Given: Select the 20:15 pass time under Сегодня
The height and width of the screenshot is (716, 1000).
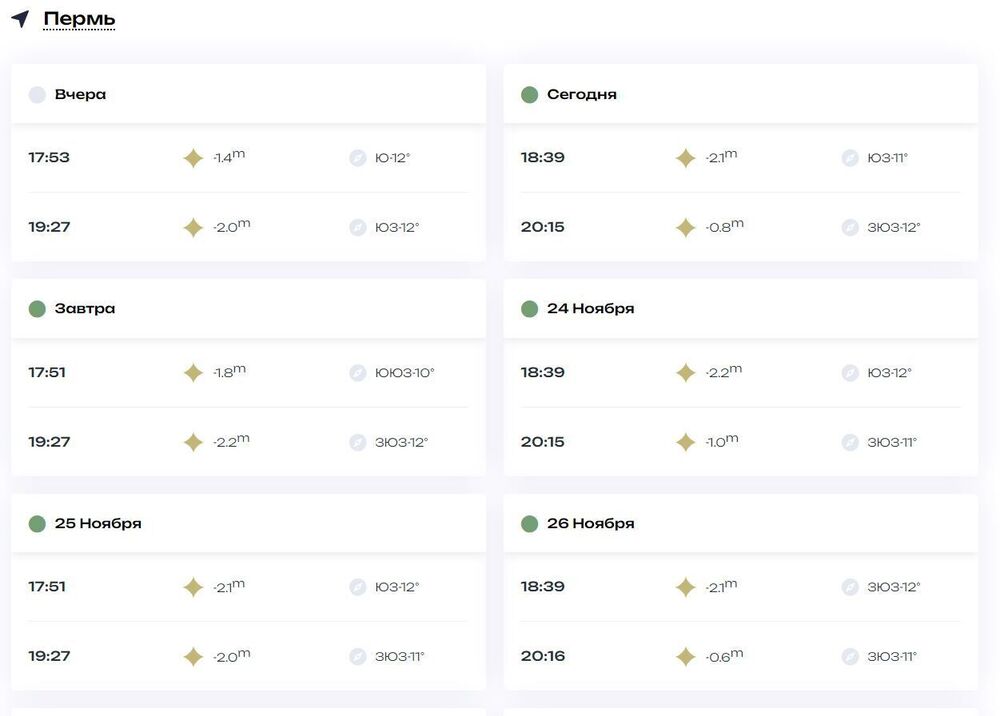Looking at the screenshot, I should point(543,227).
